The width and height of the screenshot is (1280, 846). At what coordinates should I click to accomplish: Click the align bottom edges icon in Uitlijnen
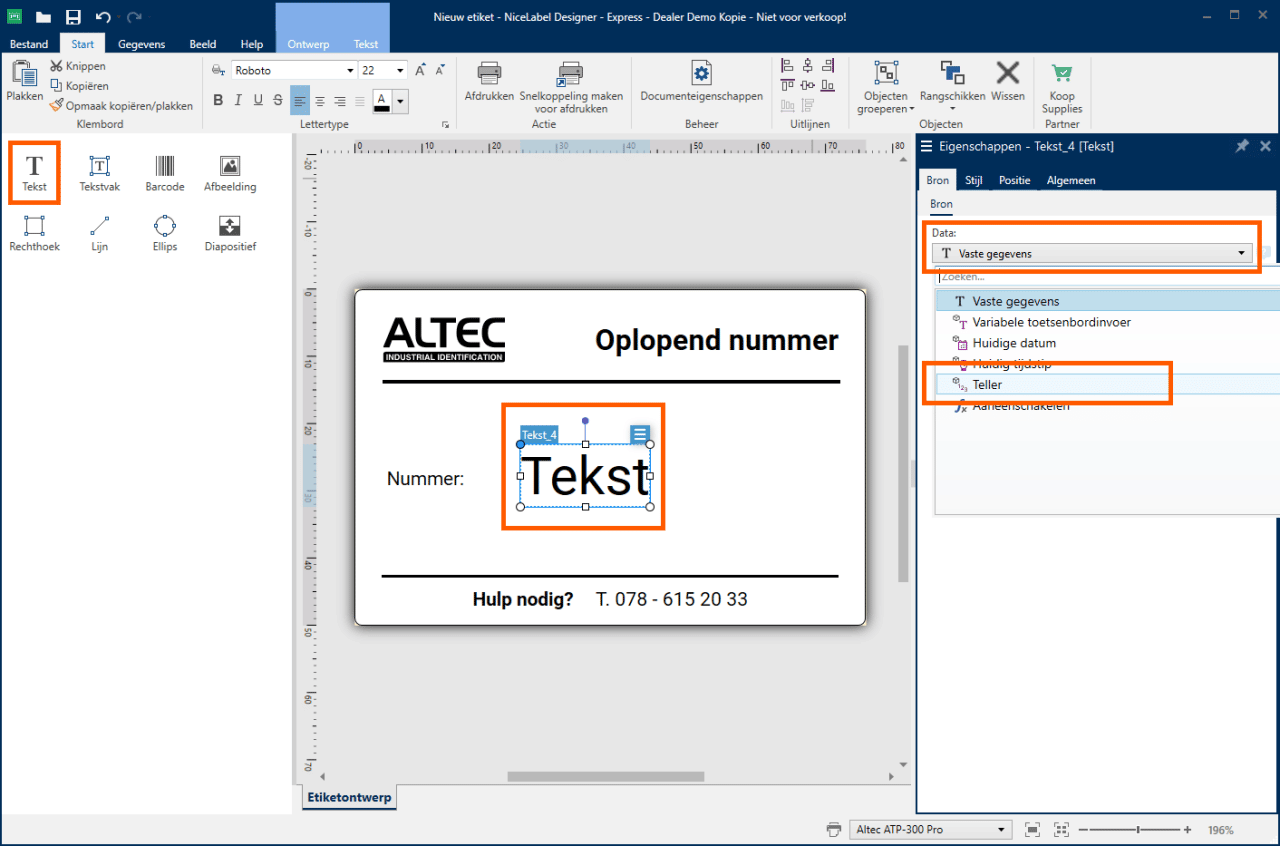(827, 86)
